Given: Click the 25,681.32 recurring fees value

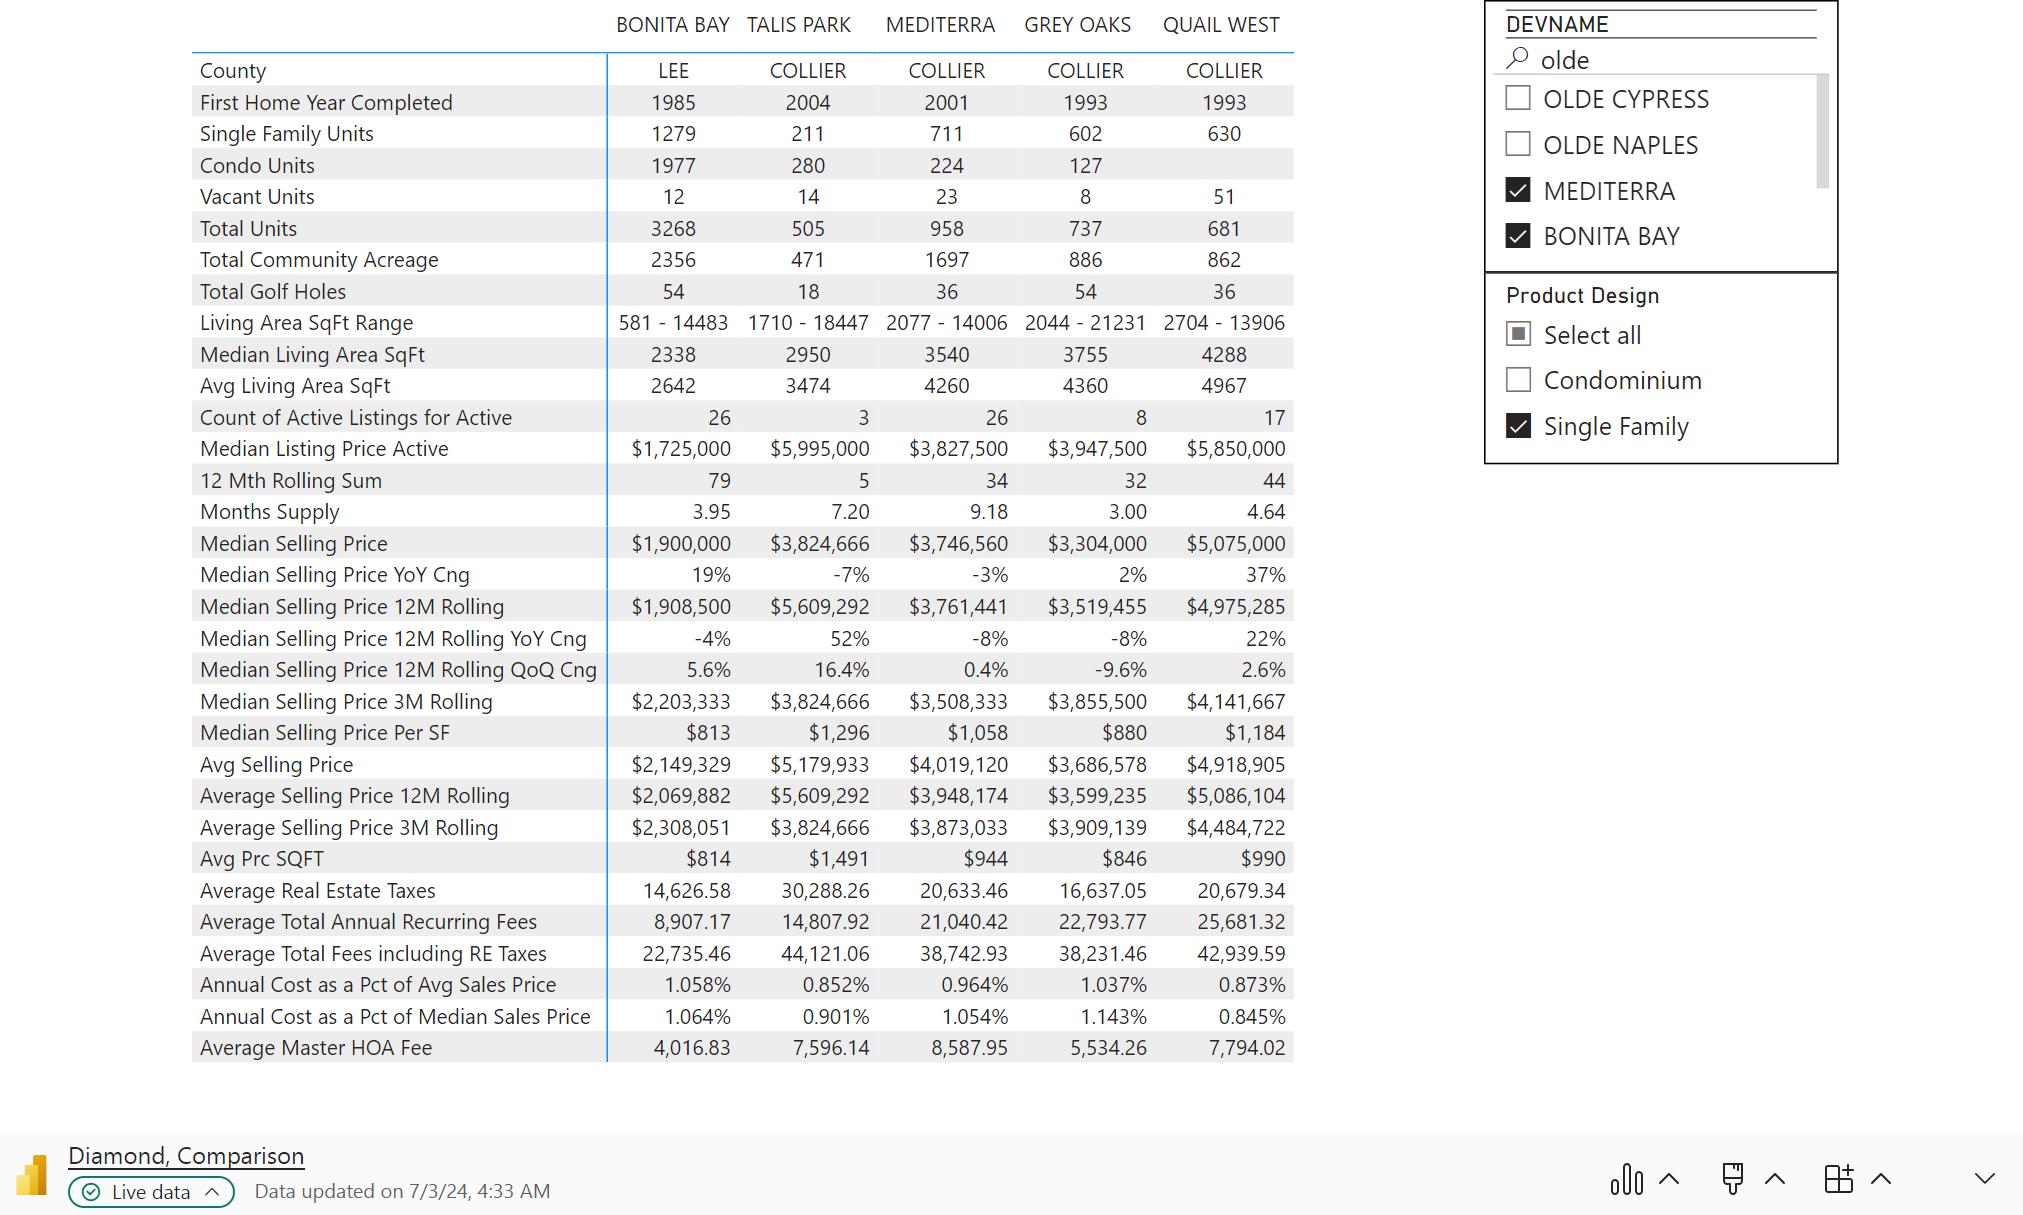Looking at the screenshot, I should 1241,922.
